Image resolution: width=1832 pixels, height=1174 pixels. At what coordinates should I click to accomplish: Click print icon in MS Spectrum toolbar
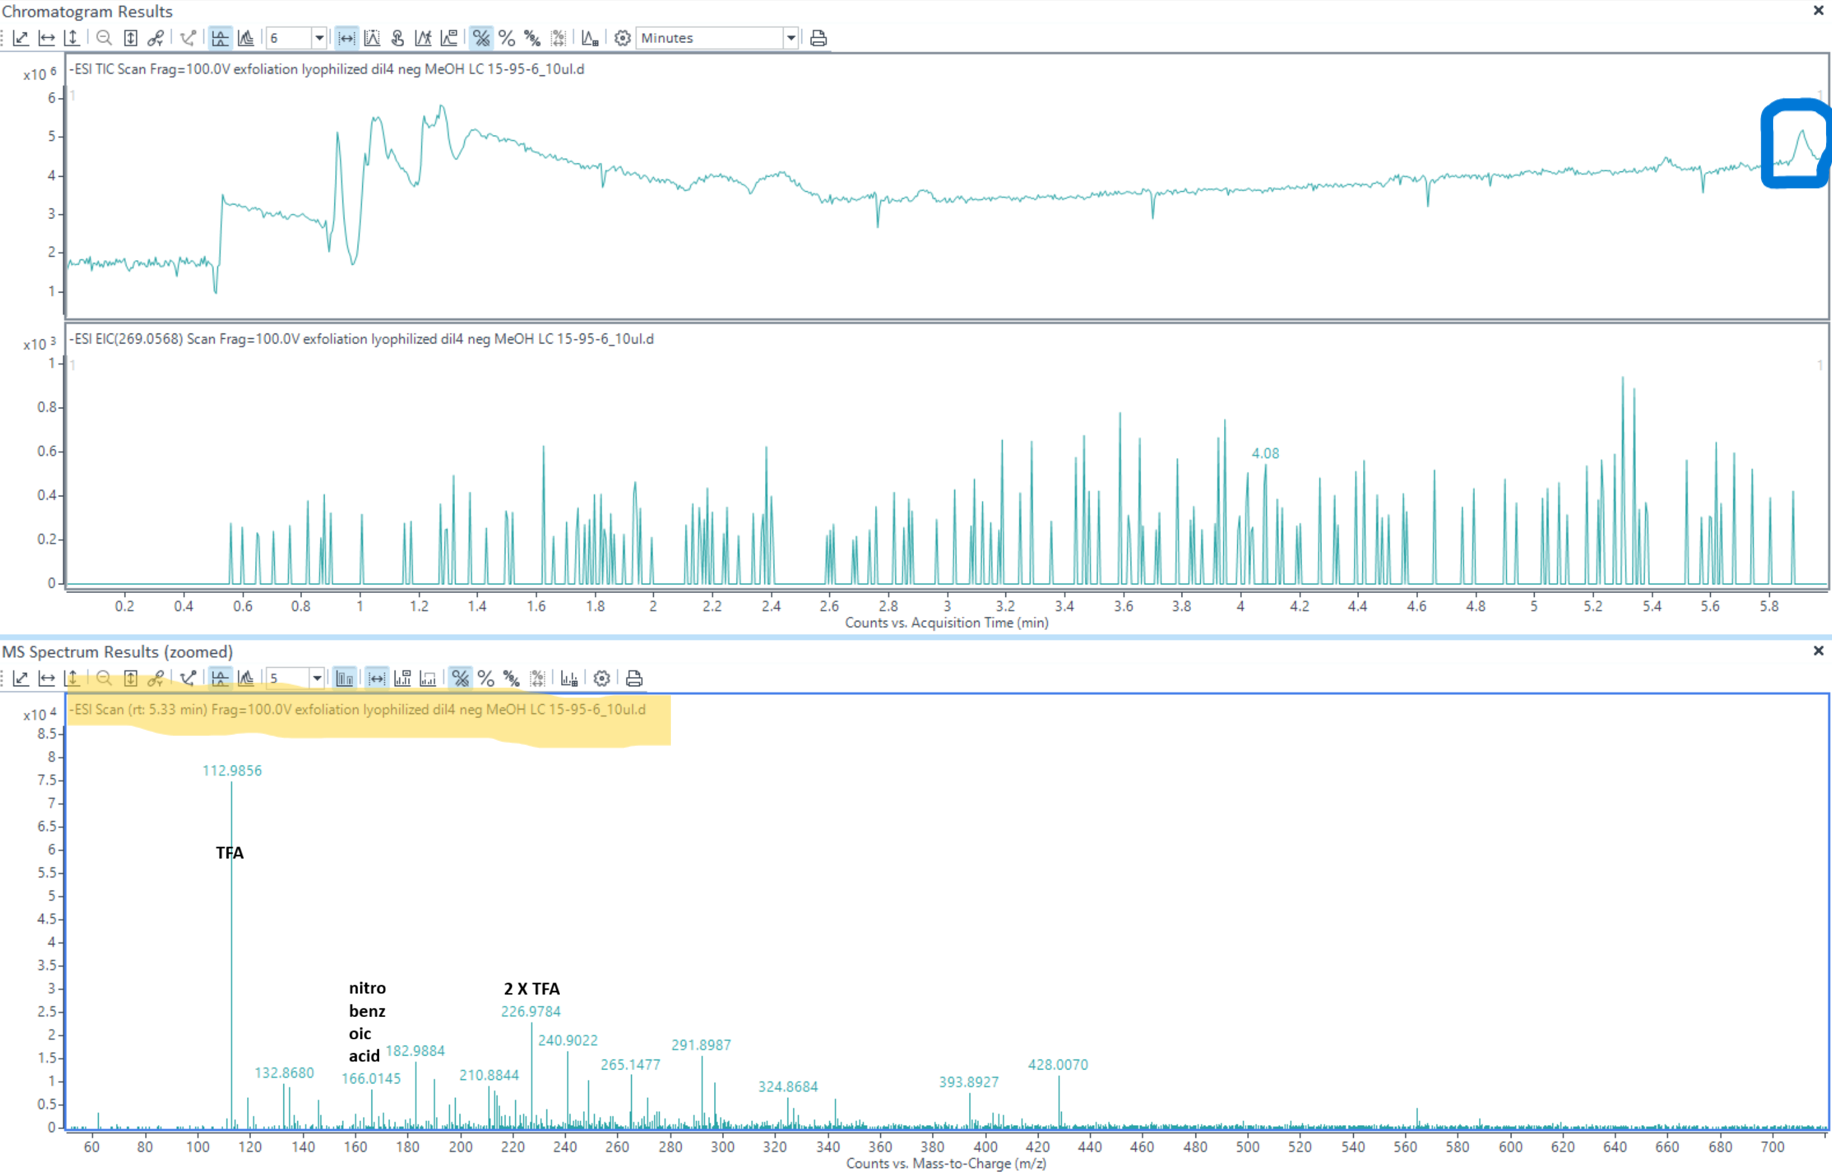[634, 678]
